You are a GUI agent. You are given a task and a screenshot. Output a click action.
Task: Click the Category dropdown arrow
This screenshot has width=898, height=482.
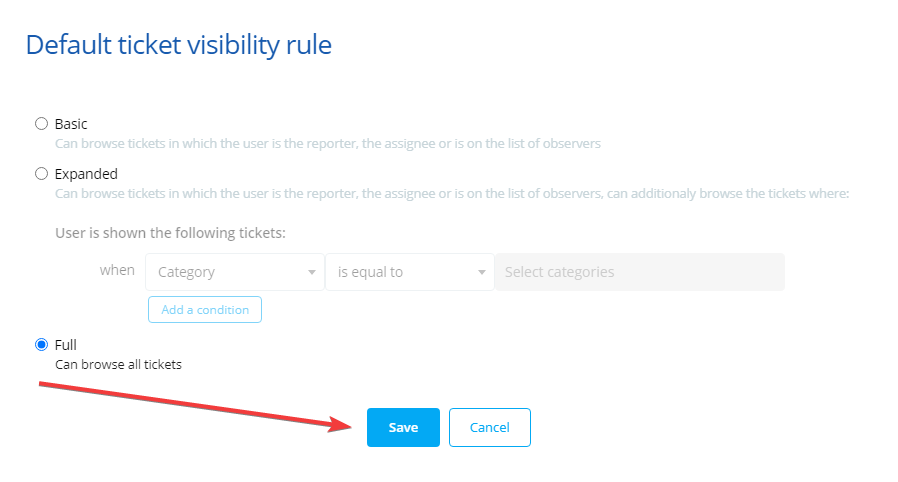click(x=311, y=272)
